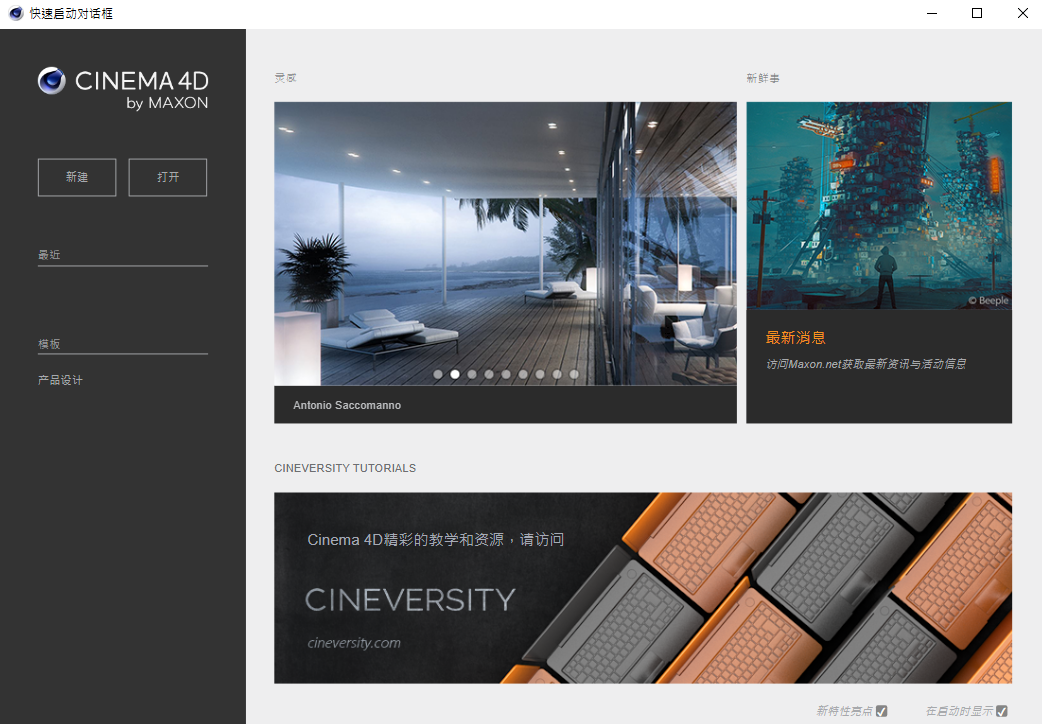The height and width of the screenshot is (724, 1042).
Task: Click the CINEMA 4D by MAXON logo
Action: tap(123, 88)
